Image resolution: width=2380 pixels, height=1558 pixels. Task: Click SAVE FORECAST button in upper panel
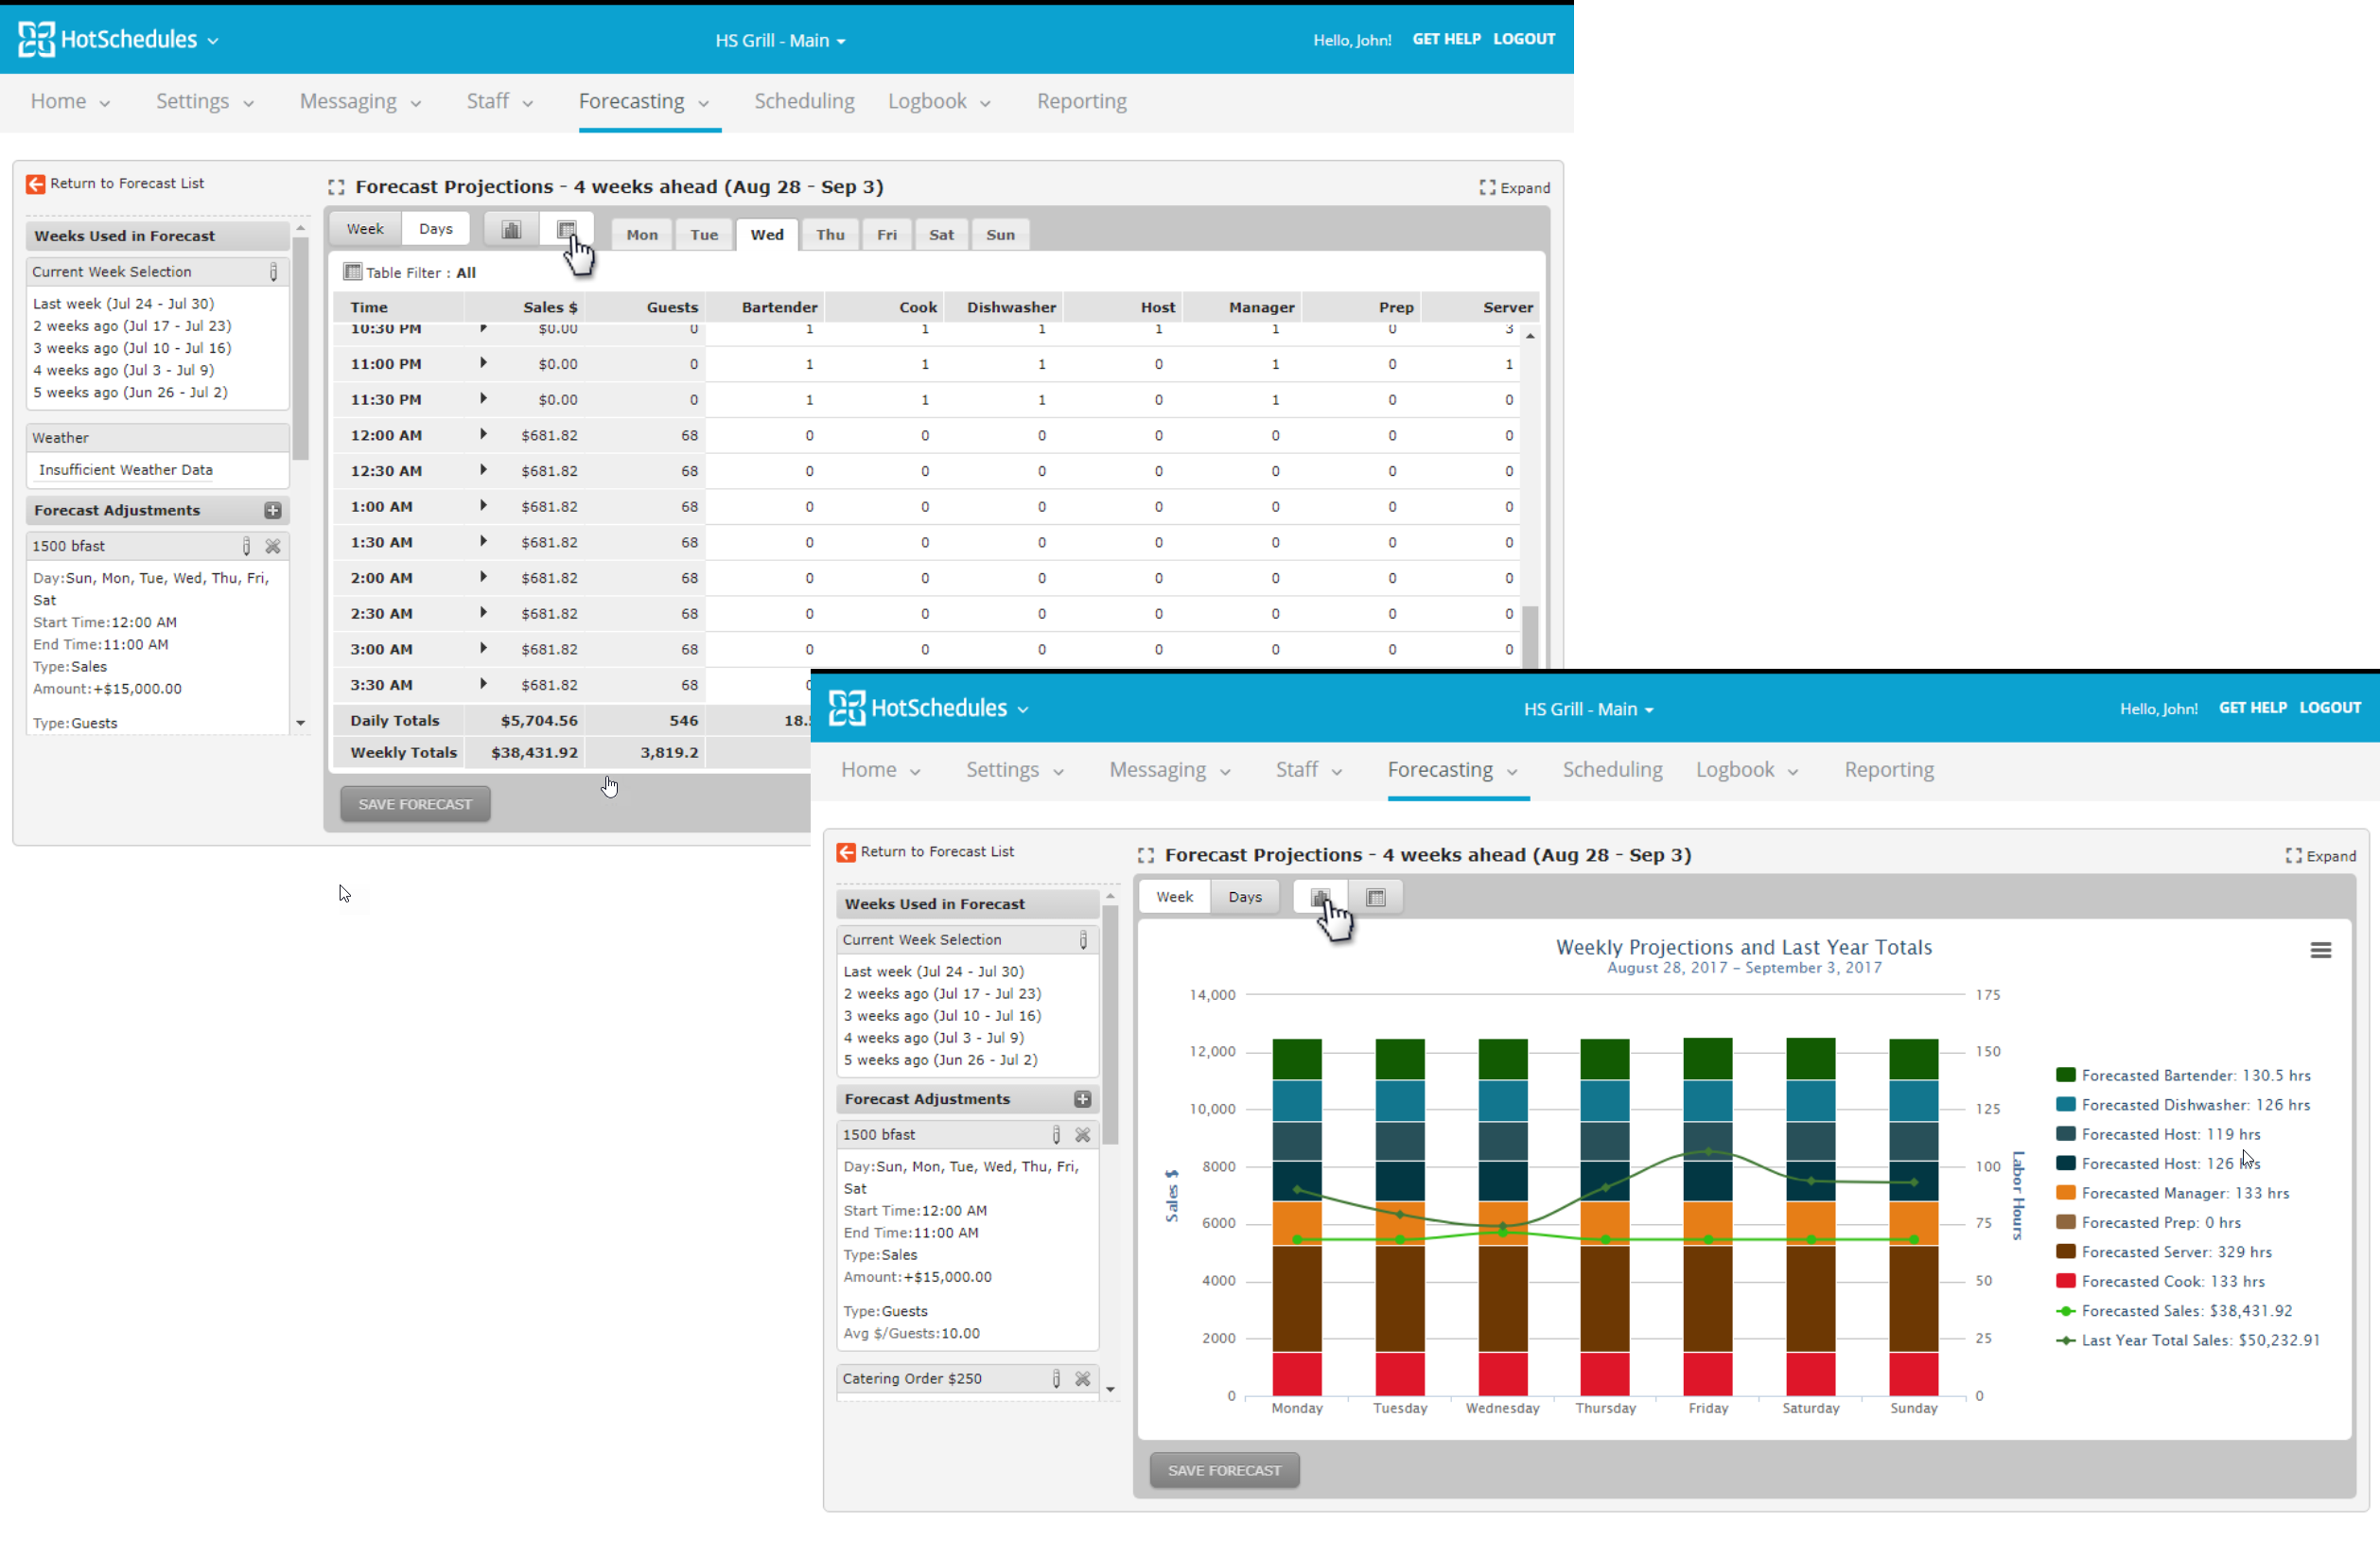tap(415, 804)
